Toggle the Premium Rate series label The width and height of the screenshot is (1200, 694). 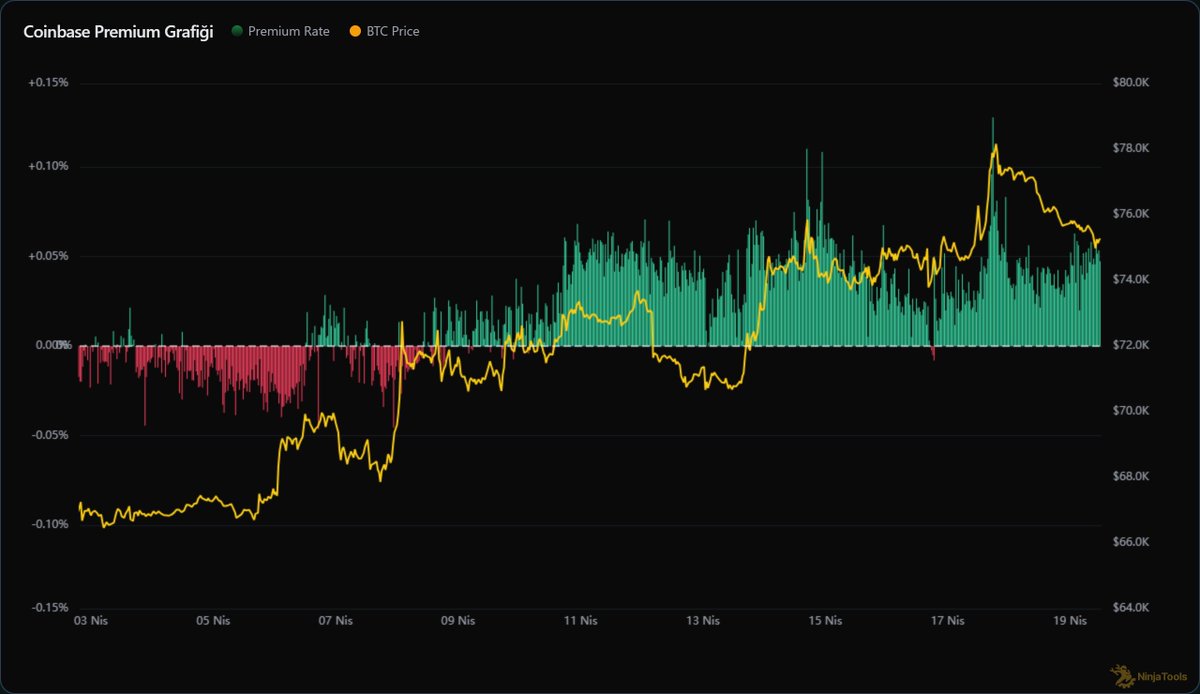coord(288,31)
